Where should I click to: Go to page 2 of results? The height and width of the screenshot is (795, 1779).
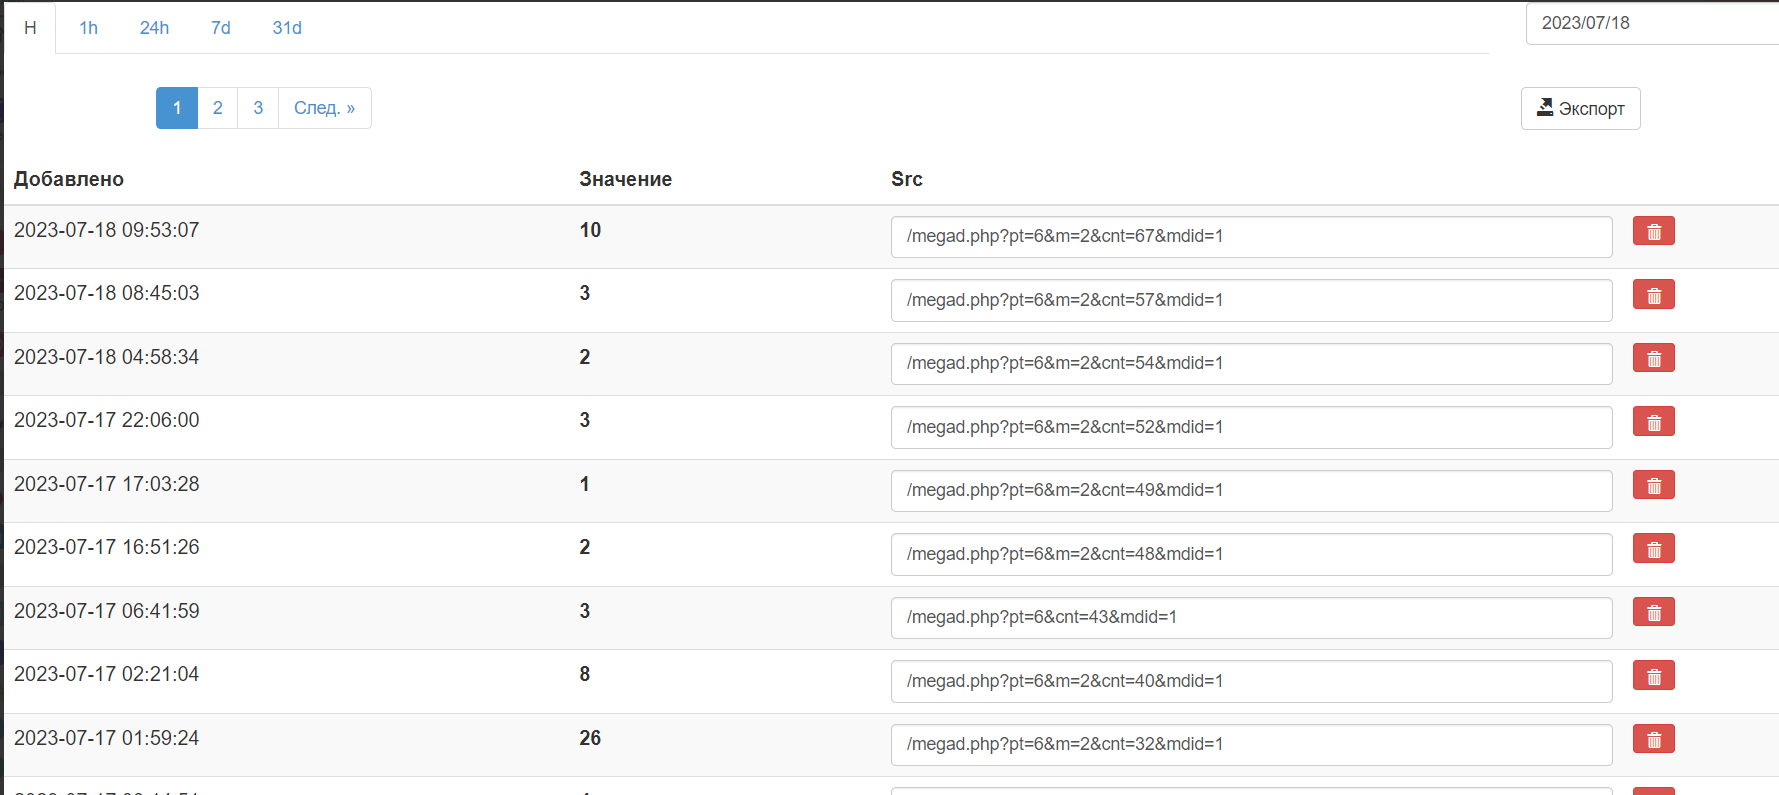(218, 108)
